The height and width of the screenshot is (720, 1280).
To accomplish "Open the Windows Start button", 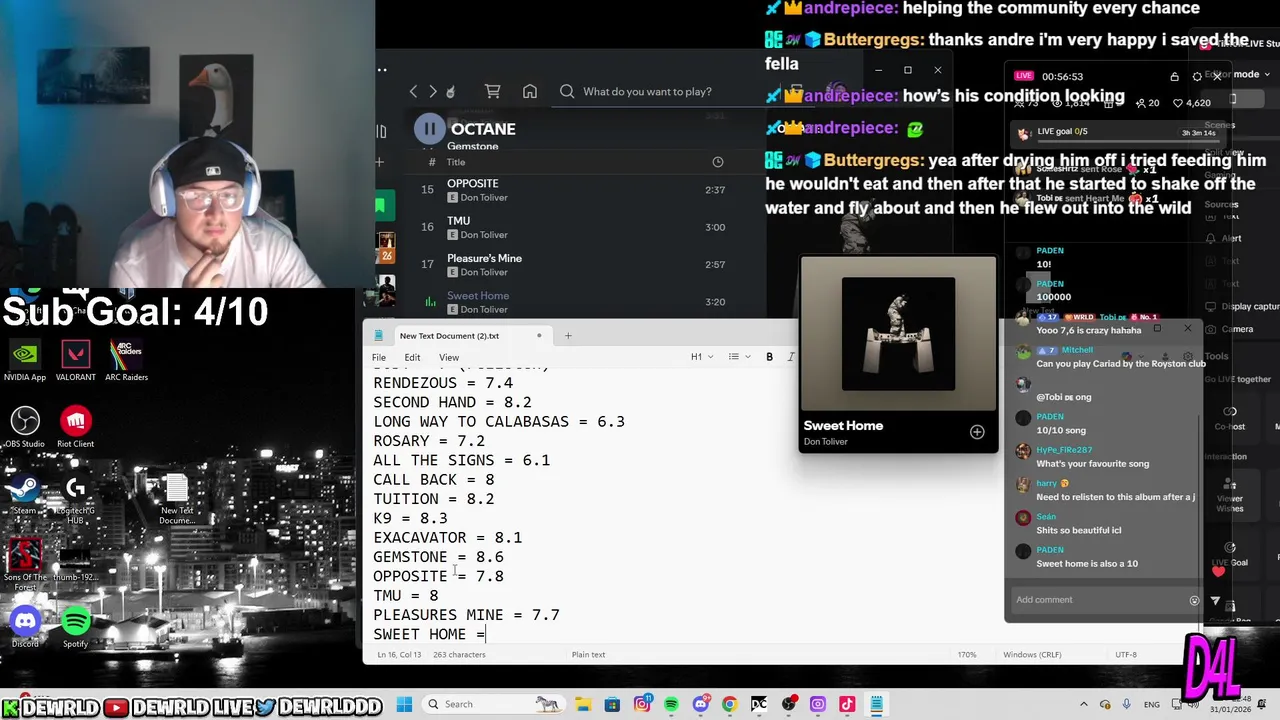I will point(403,704).
